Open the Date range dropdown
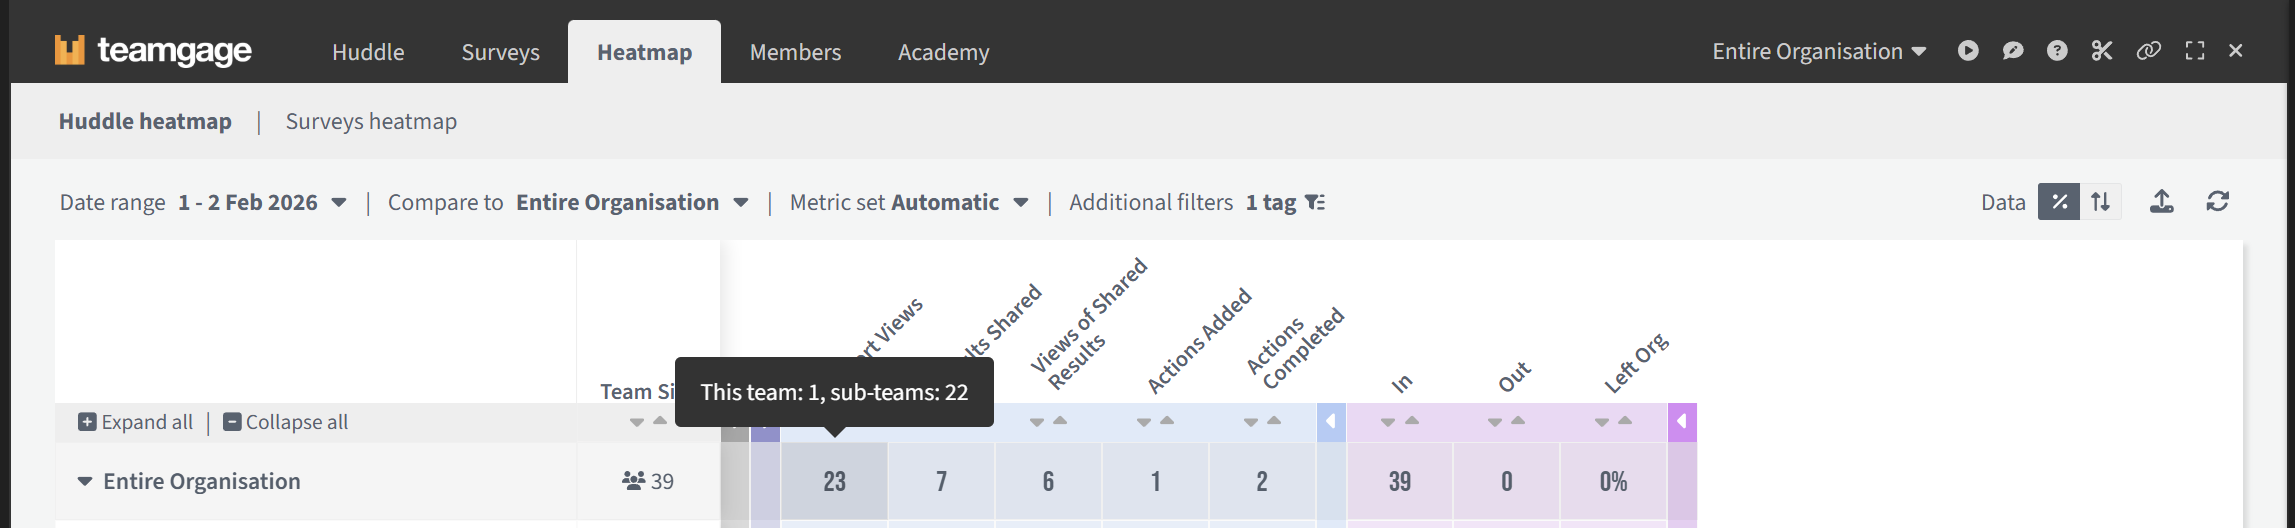 coord(263,203)
